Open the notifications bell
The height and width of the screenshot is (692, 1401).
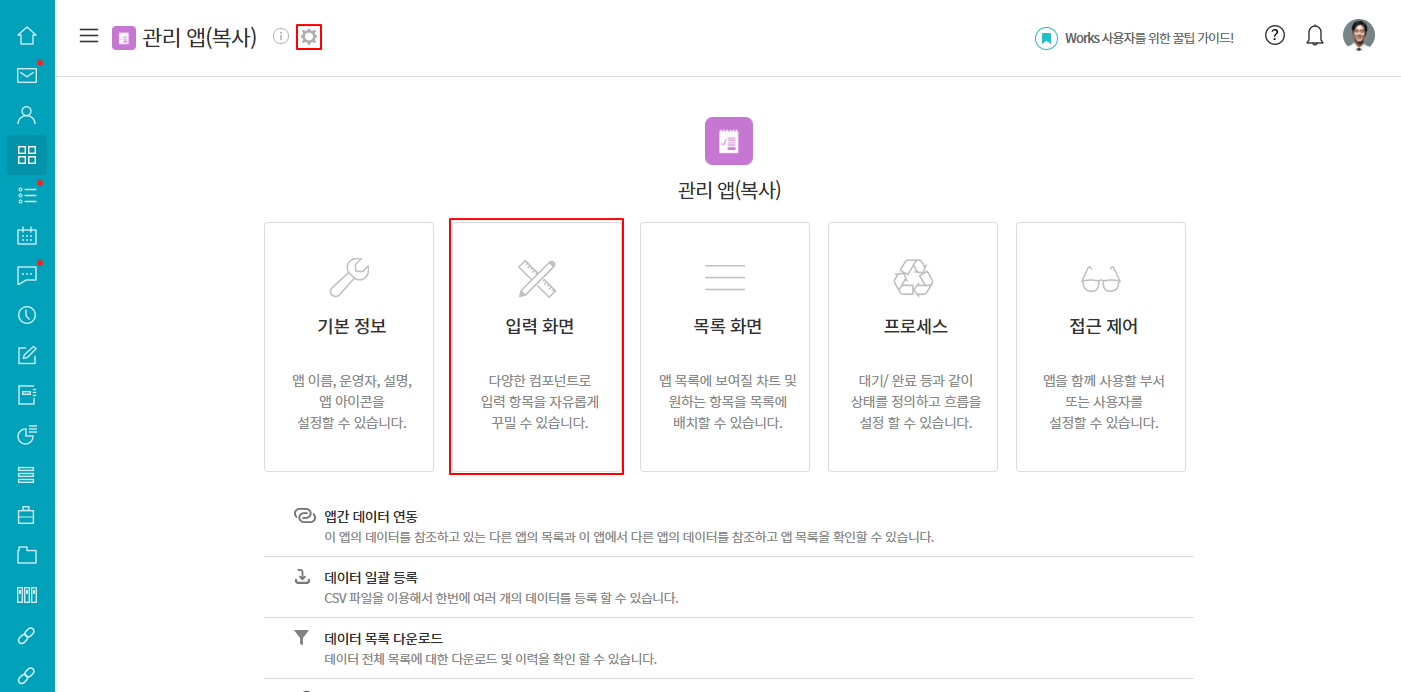click(x=1315, y=36)
